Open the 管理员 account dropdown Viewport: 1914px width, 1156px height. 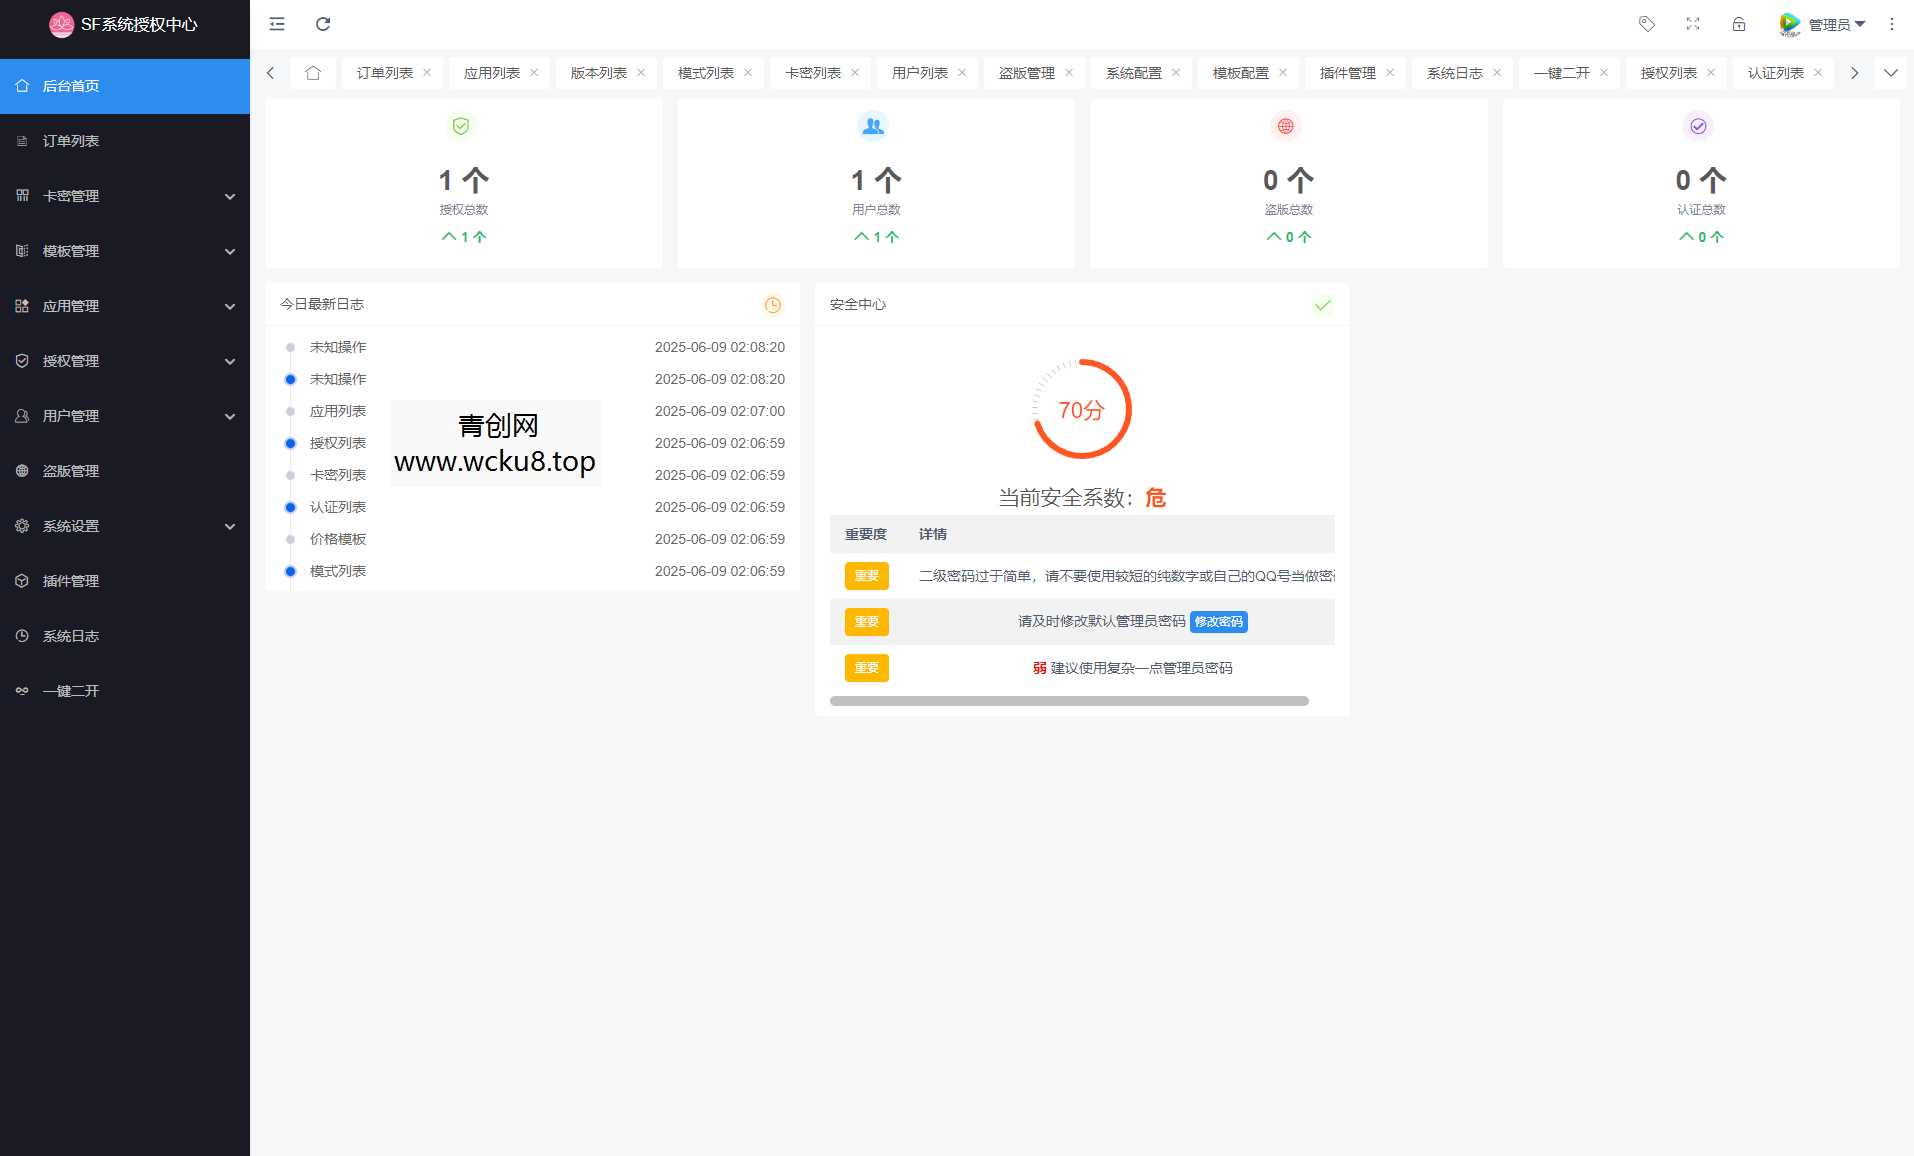1827,23
